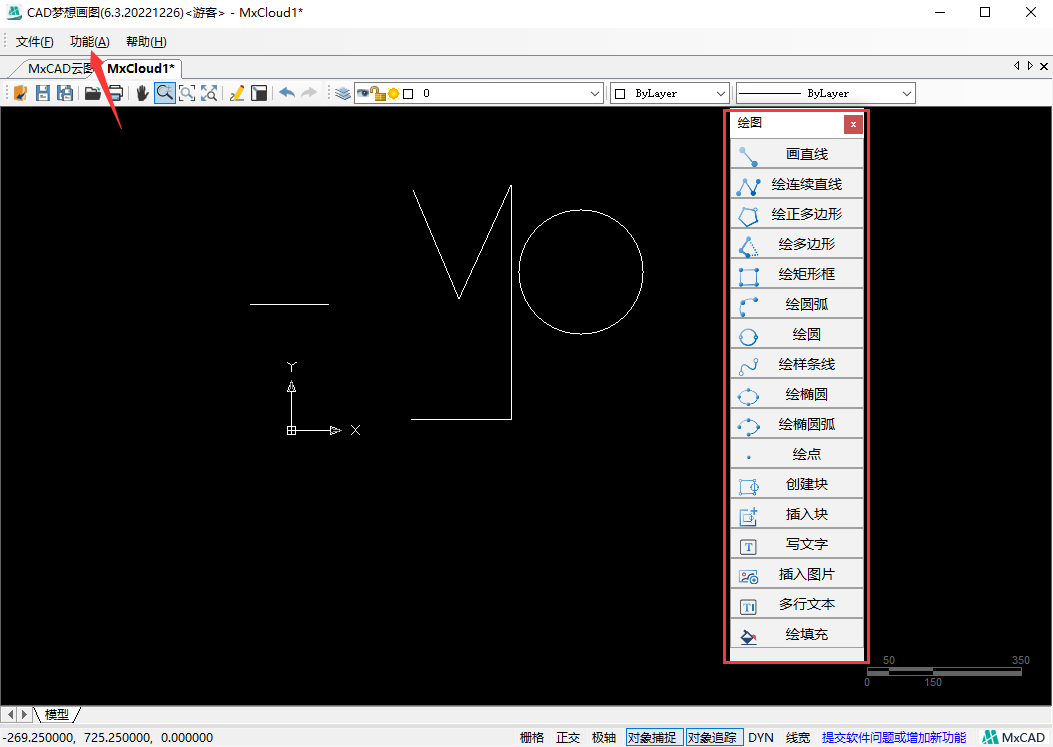
Task: Switch to the MxCAD云图 tab
Action: coord(59,69)
